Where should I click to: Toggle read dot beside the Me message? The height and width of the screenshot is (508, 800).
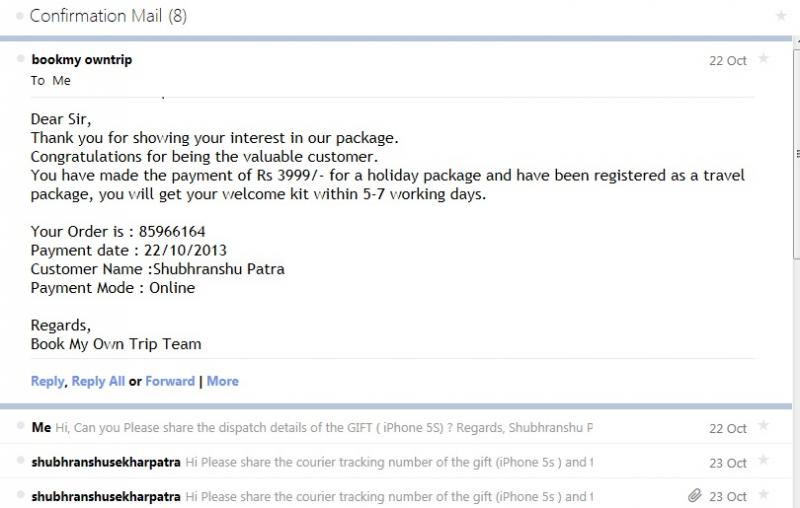20,426
